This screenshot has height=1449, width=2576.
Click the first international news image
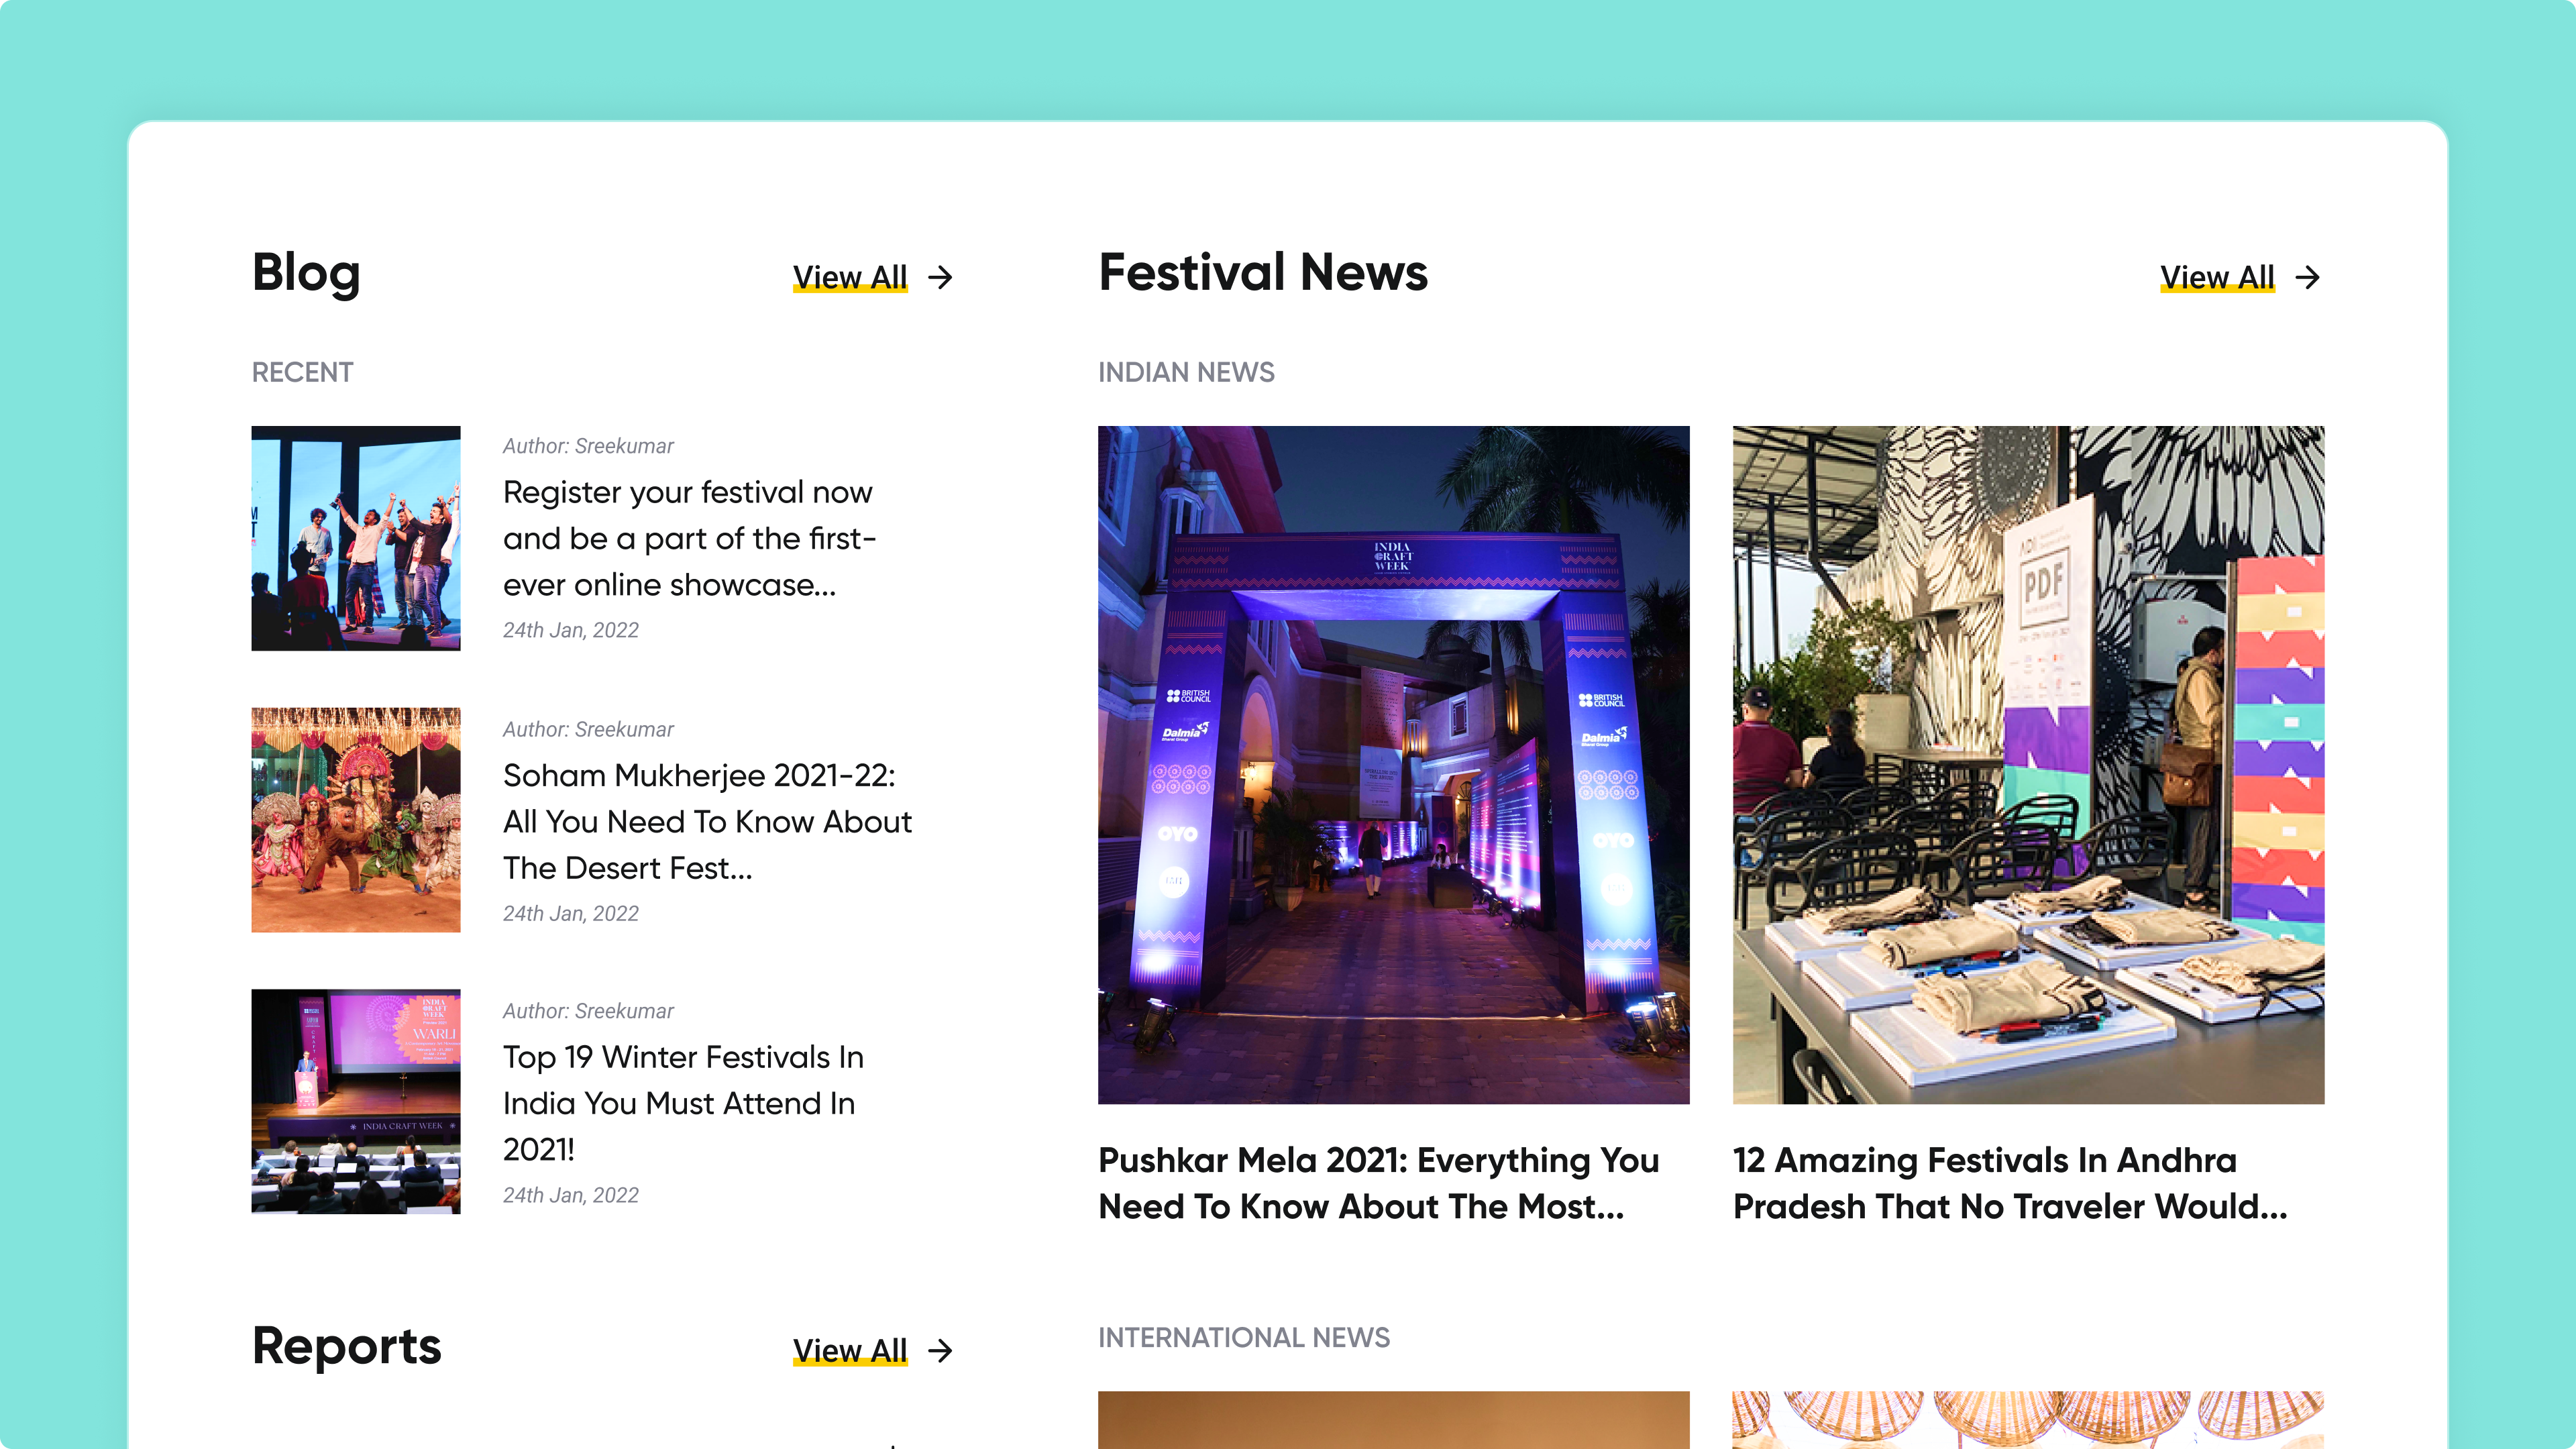click(1393, 1419)
